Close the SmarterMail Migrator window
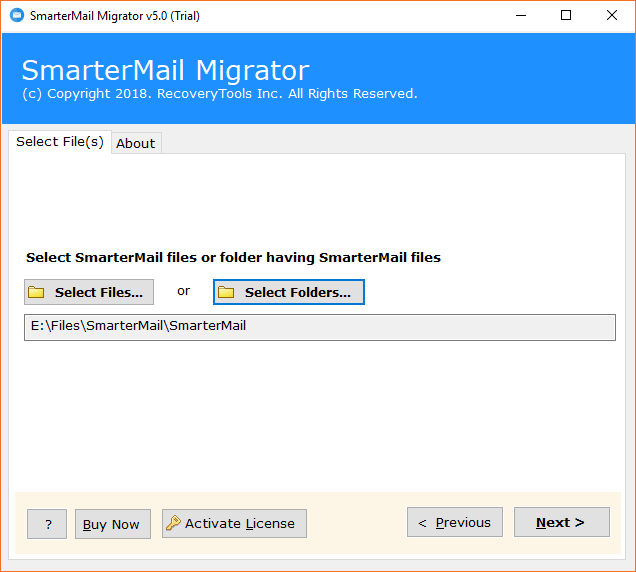Image resolution: width=636 pixels, height=572 pixels. coord(612,15)
